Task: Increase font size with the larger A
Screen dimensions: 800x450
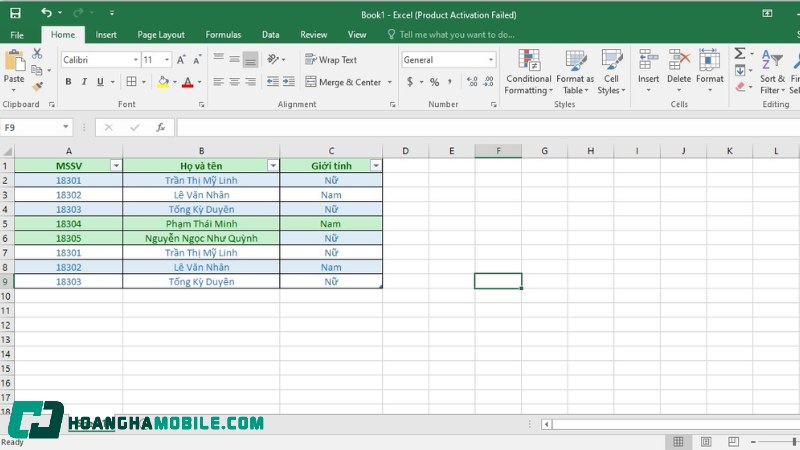Action: 181,60
